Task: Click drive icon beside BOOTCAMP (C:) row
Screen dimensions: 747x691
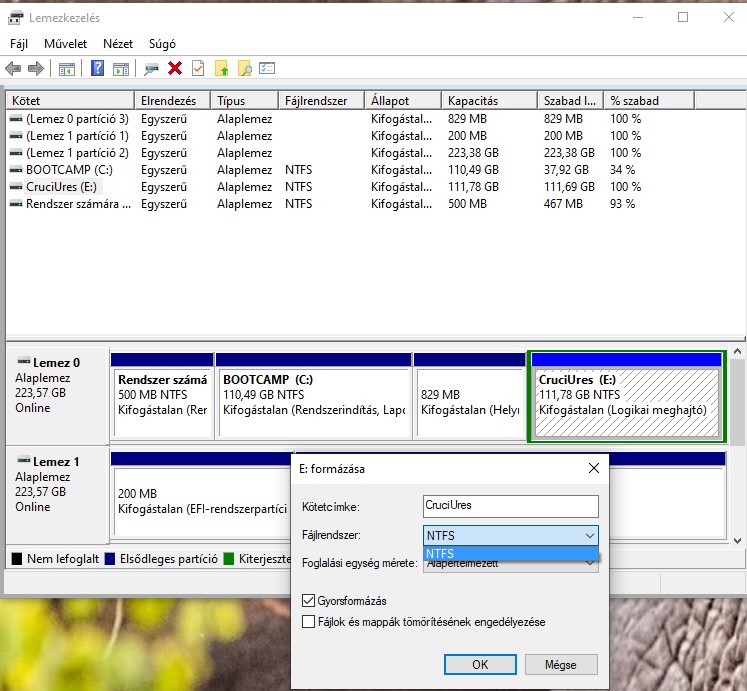Action: pos(16,170)
